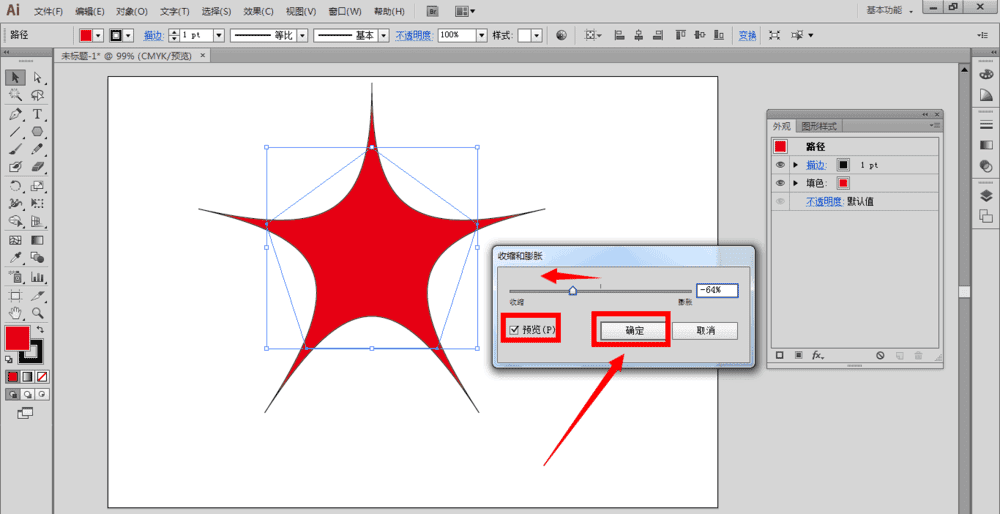Open the 样式 graphic style dropdown
The height and width of the screenshot is (514, 1000).
pos(538,36)
